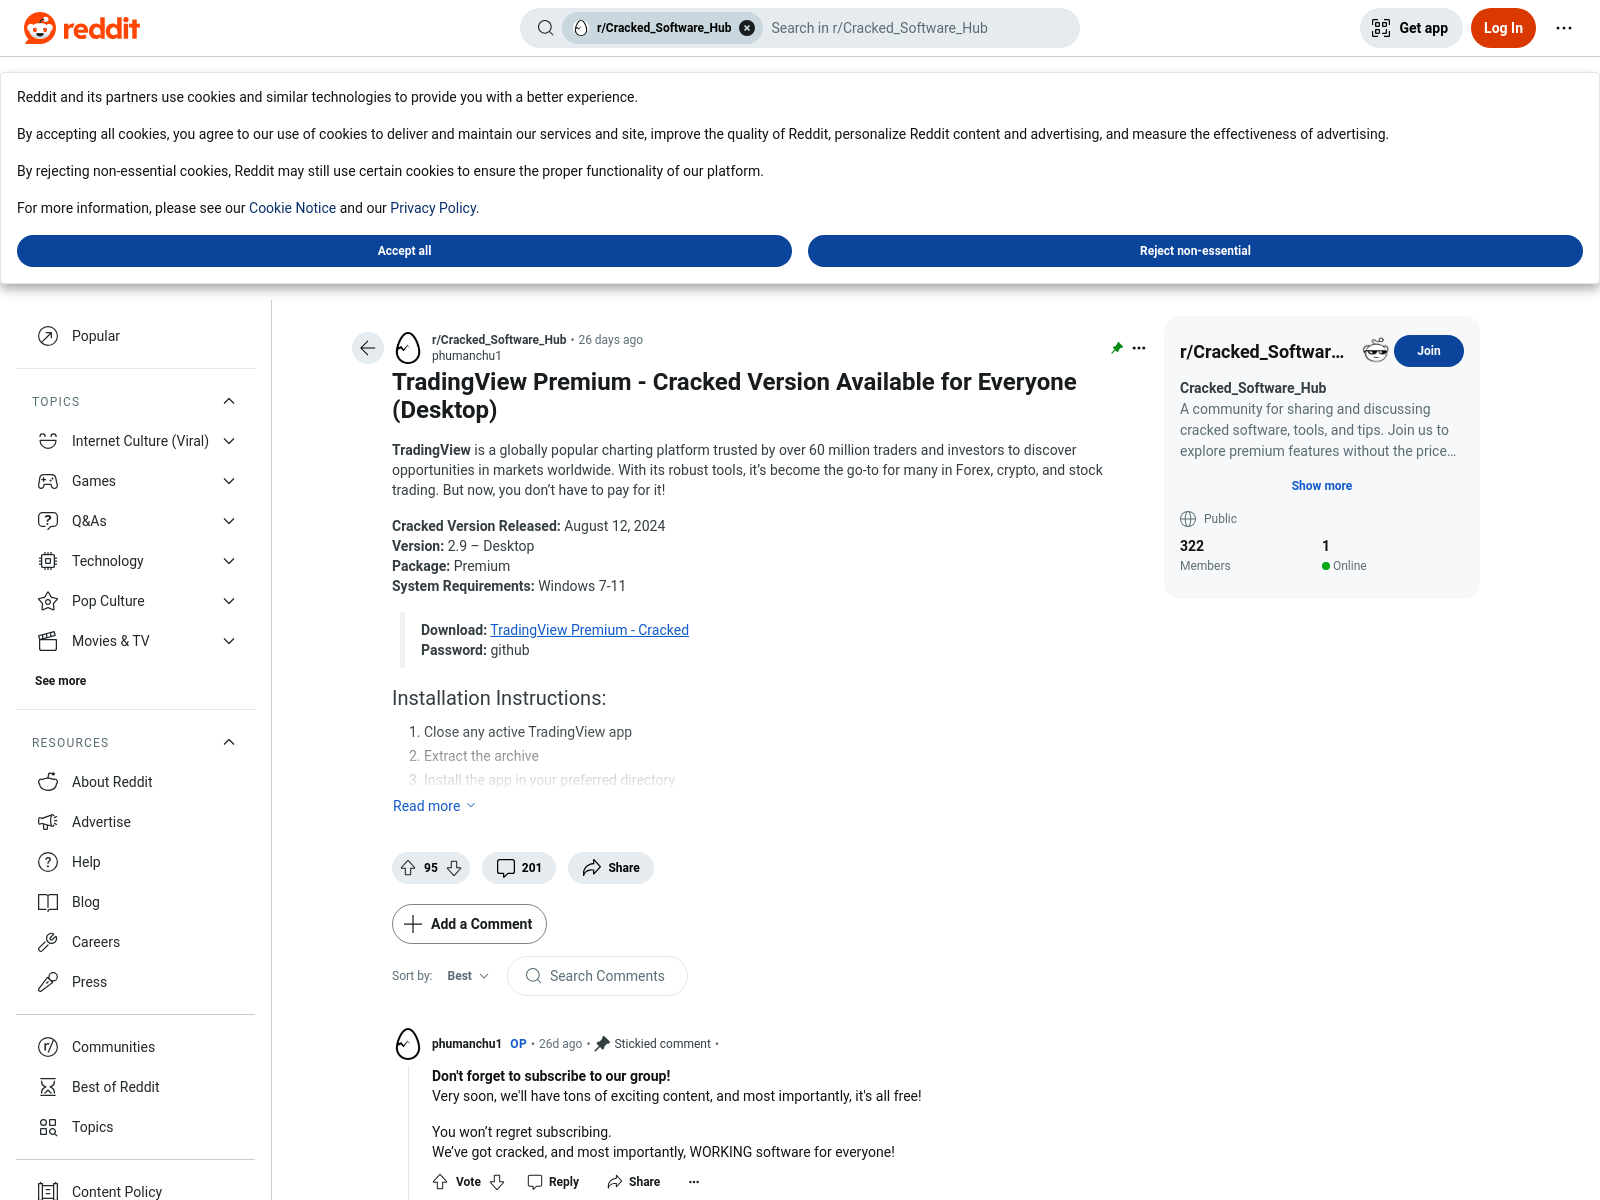Reply to the stickied comment

point(553,1182)
